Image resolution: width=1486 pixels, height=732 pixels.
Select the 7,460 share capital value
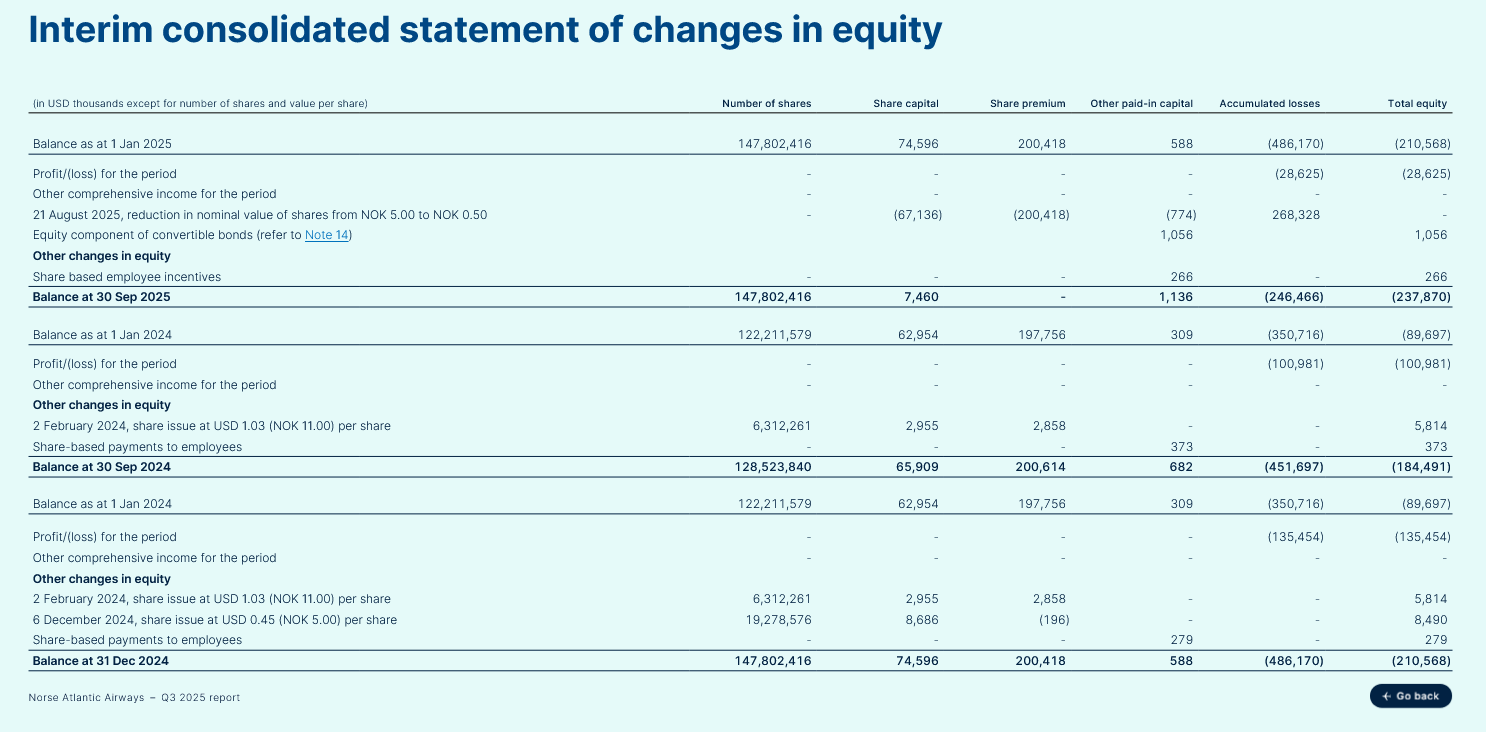point(921,297)
